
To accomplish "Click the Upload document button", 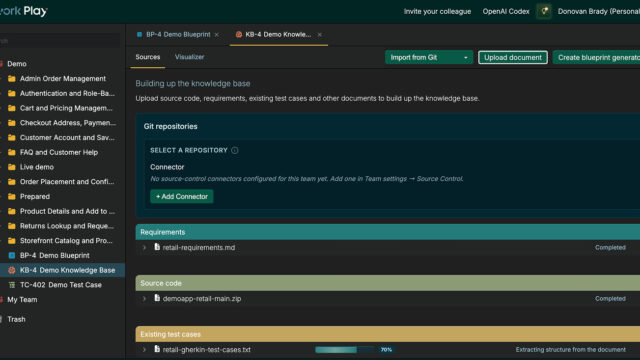I will click(513, 58).
